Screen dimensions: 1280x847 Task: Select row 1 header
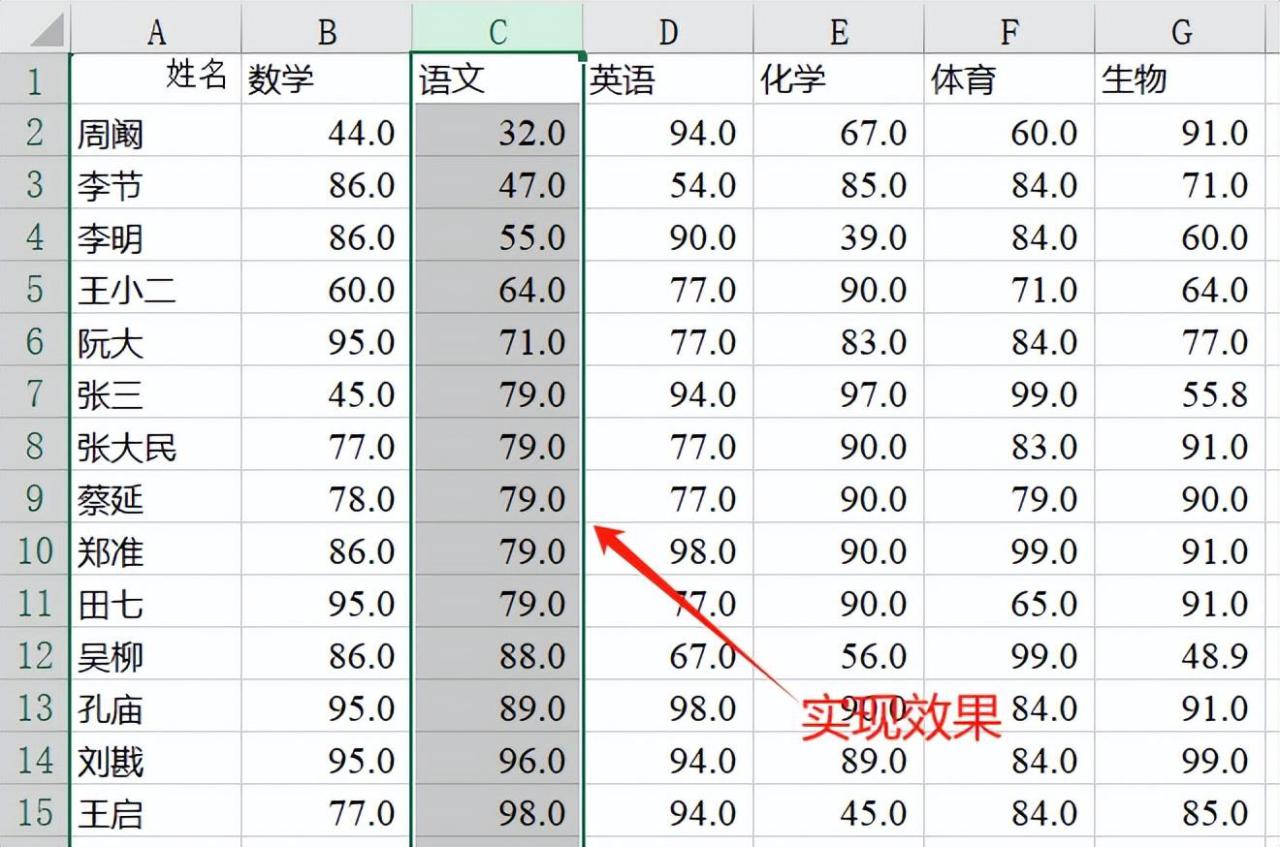tap(34, 79)
